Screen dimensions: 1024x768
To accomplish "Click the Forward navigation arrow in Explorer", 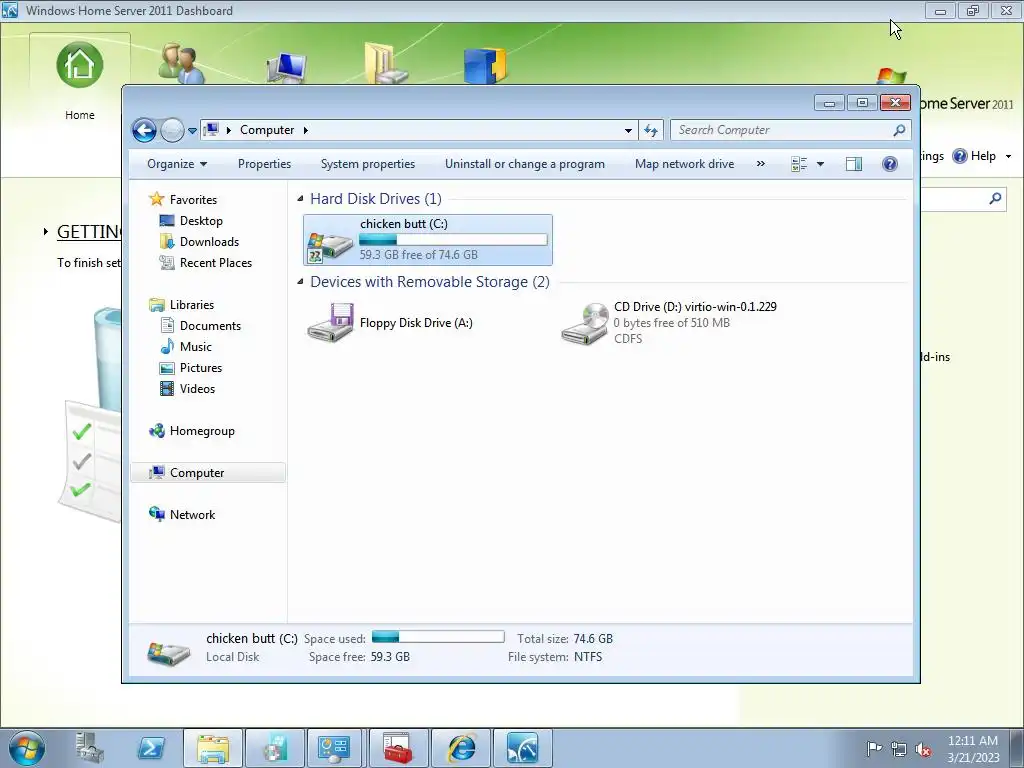I will tap(172, 130).
